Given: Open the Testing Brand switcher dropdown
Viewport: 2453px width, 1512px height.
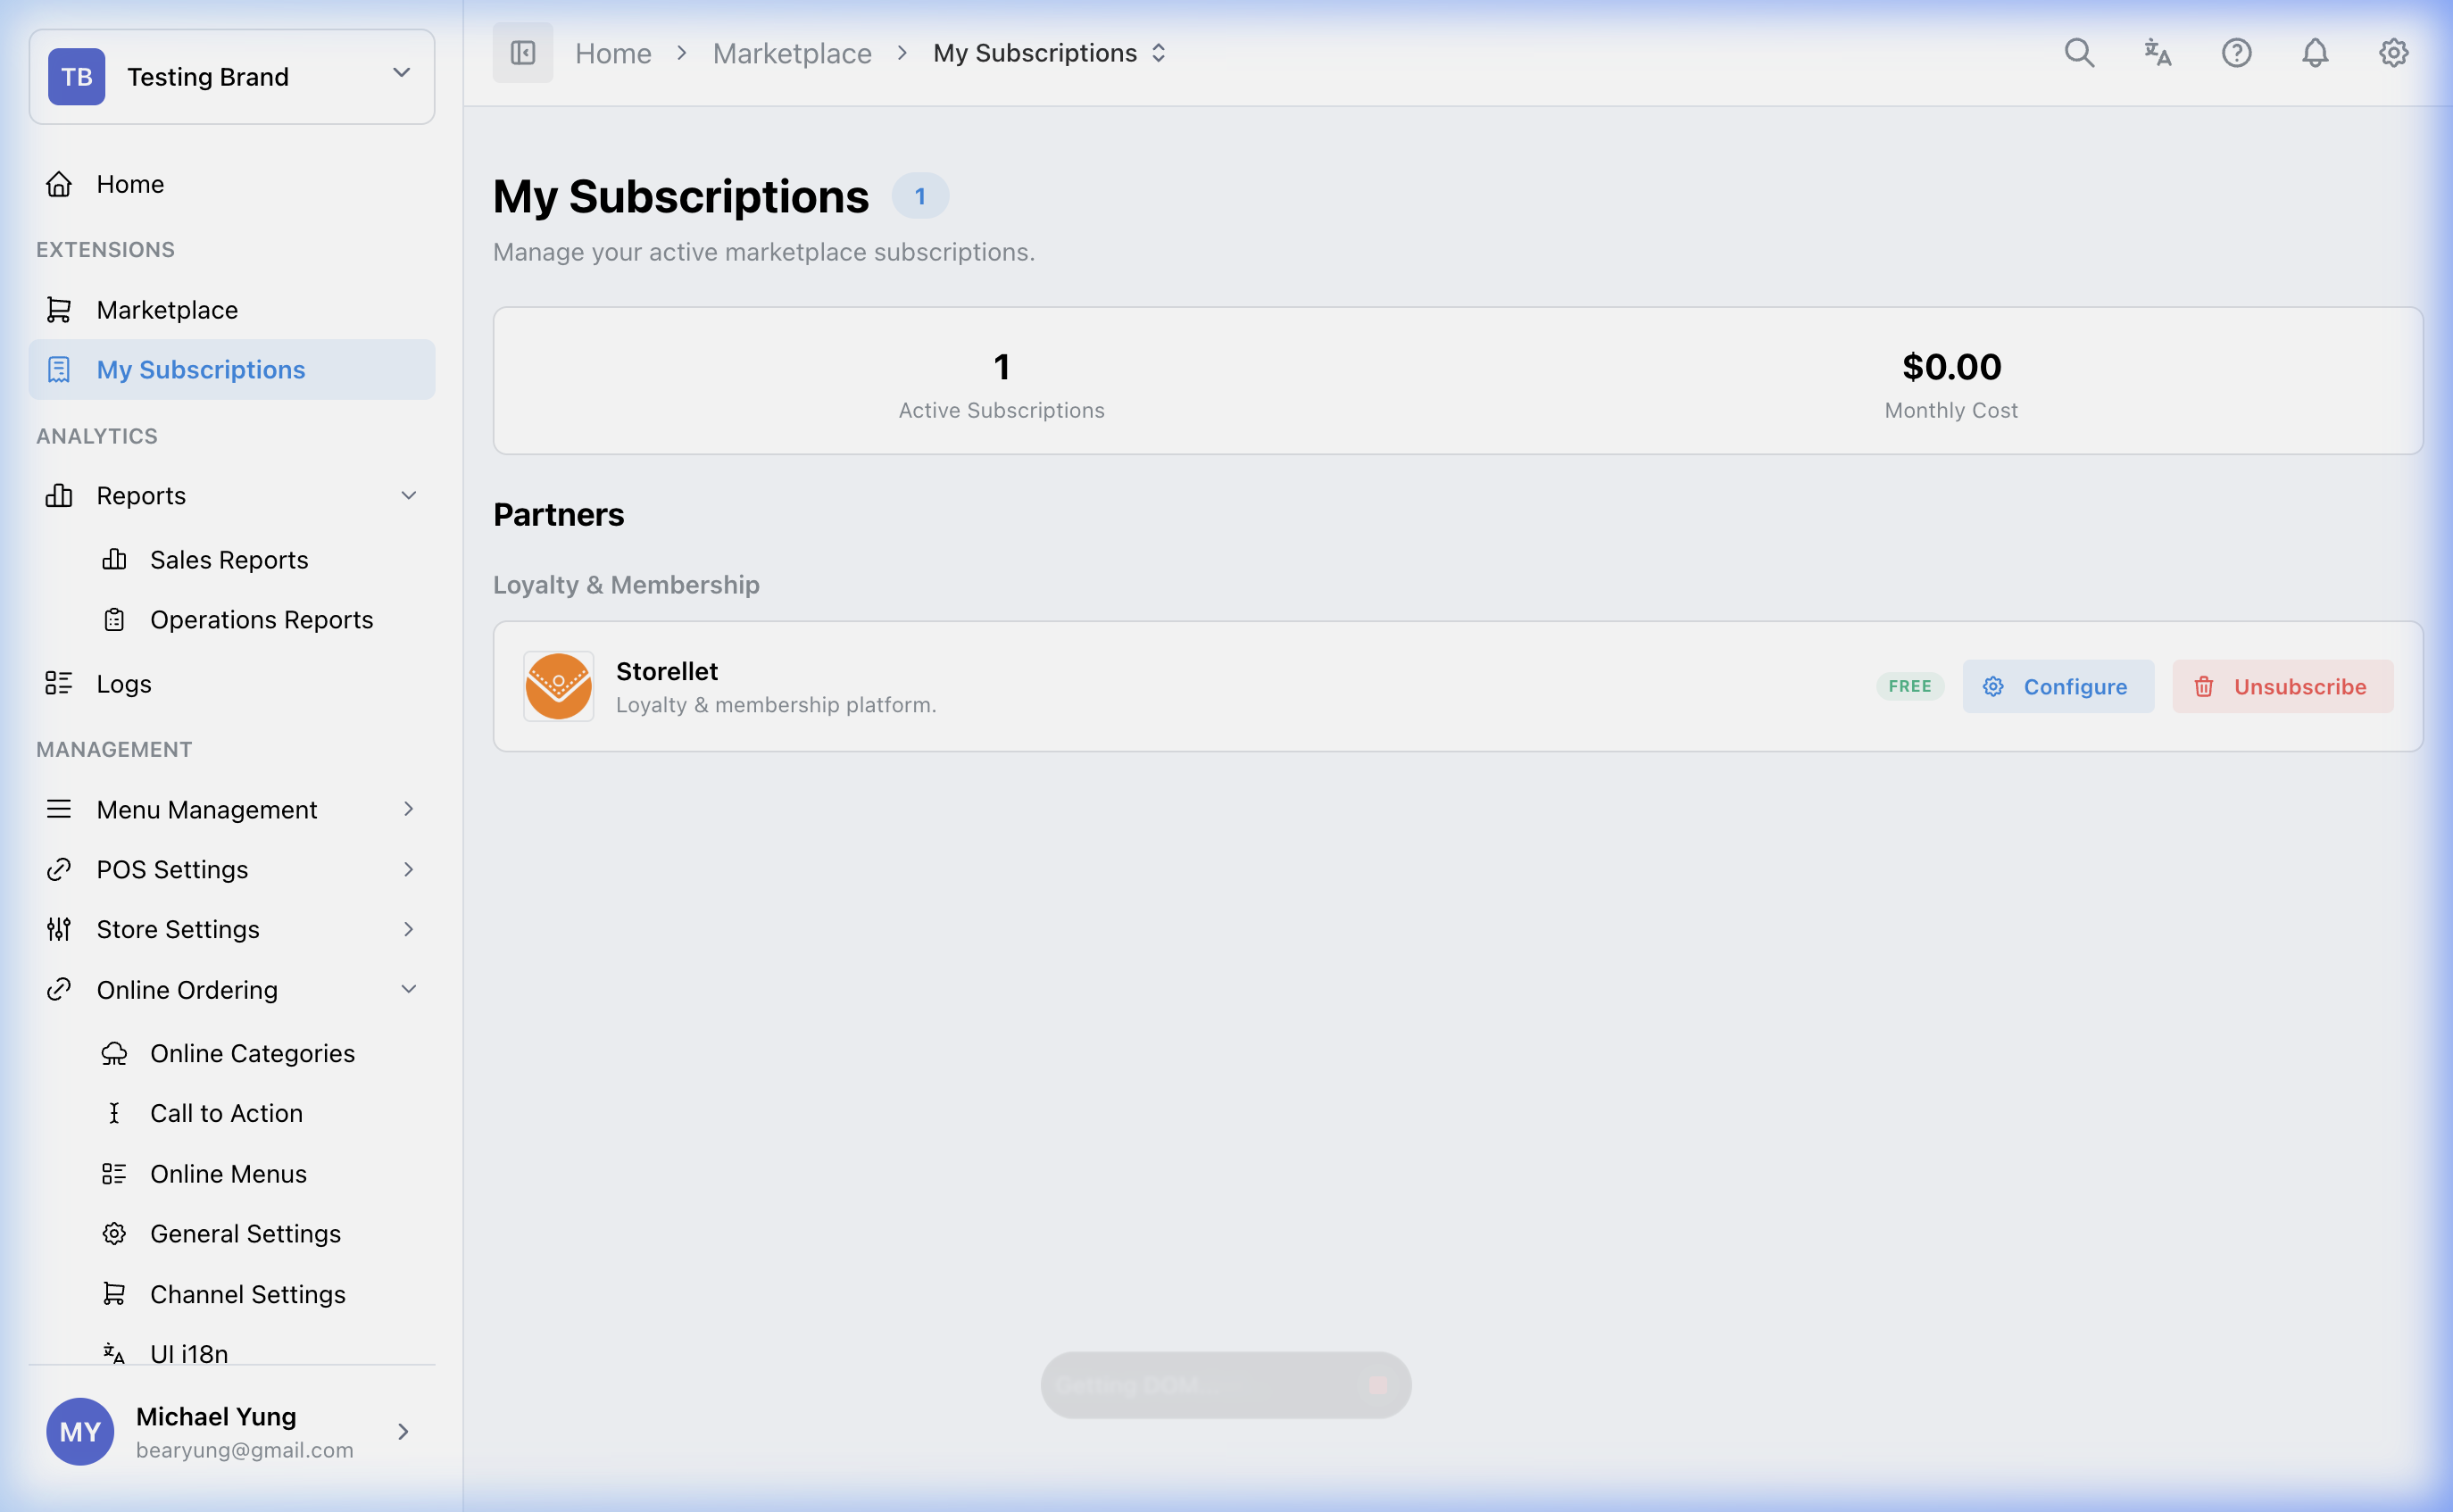Looking at the screenshot, I should click(402, 72).
